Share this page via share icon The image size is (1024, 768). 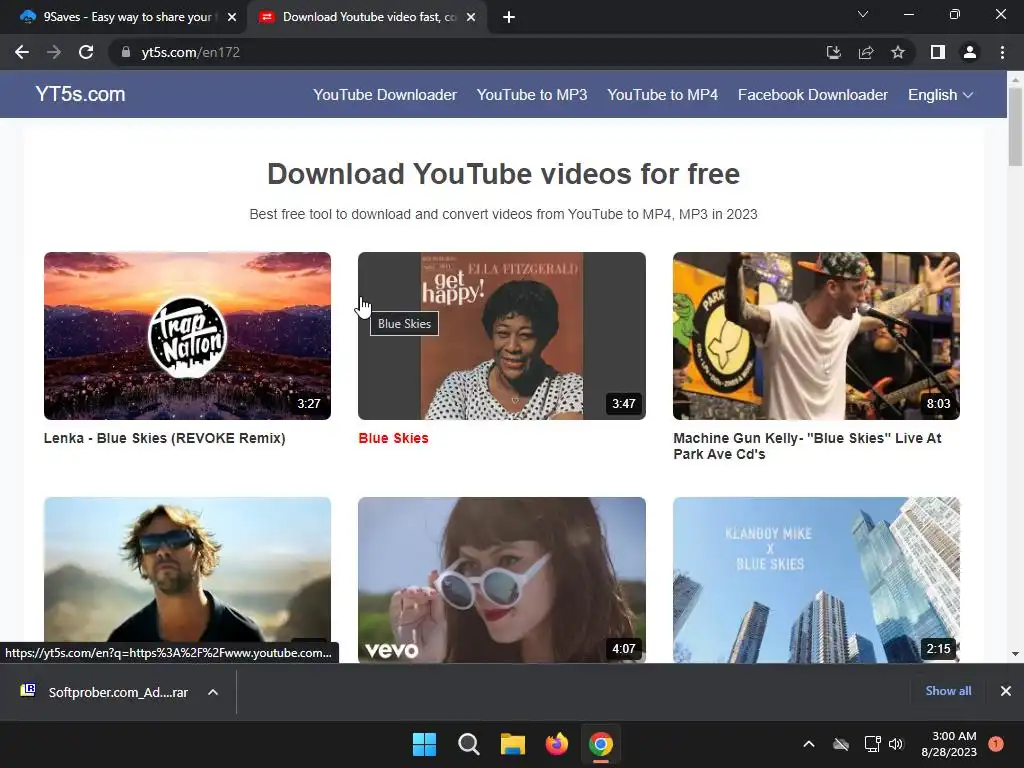click(866, 52)
